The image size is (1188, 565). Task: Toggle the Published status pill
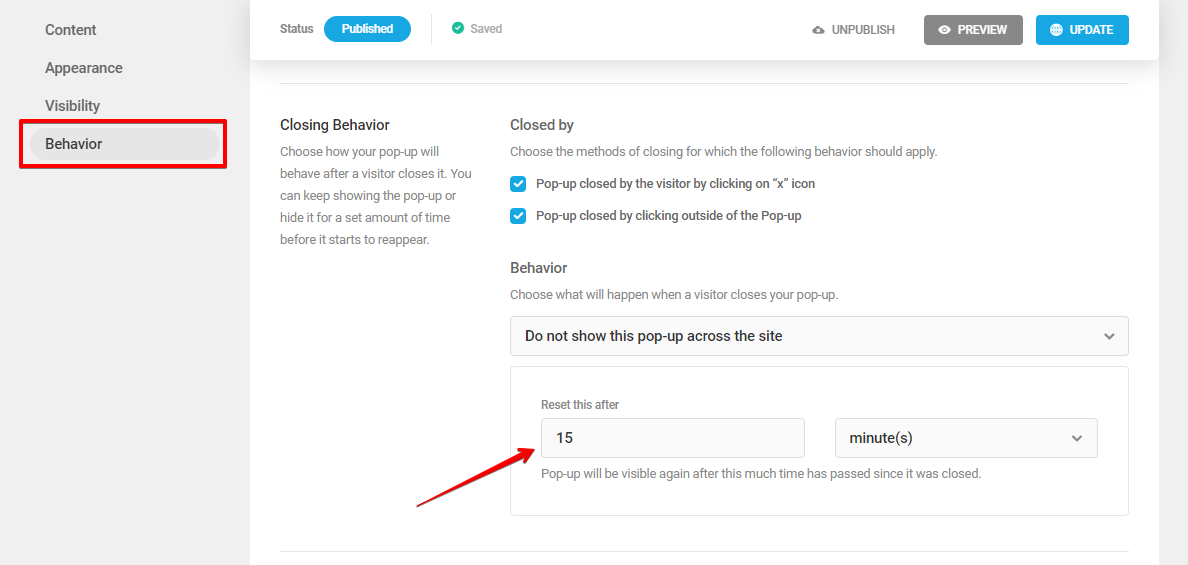click(x=367, y=30)
